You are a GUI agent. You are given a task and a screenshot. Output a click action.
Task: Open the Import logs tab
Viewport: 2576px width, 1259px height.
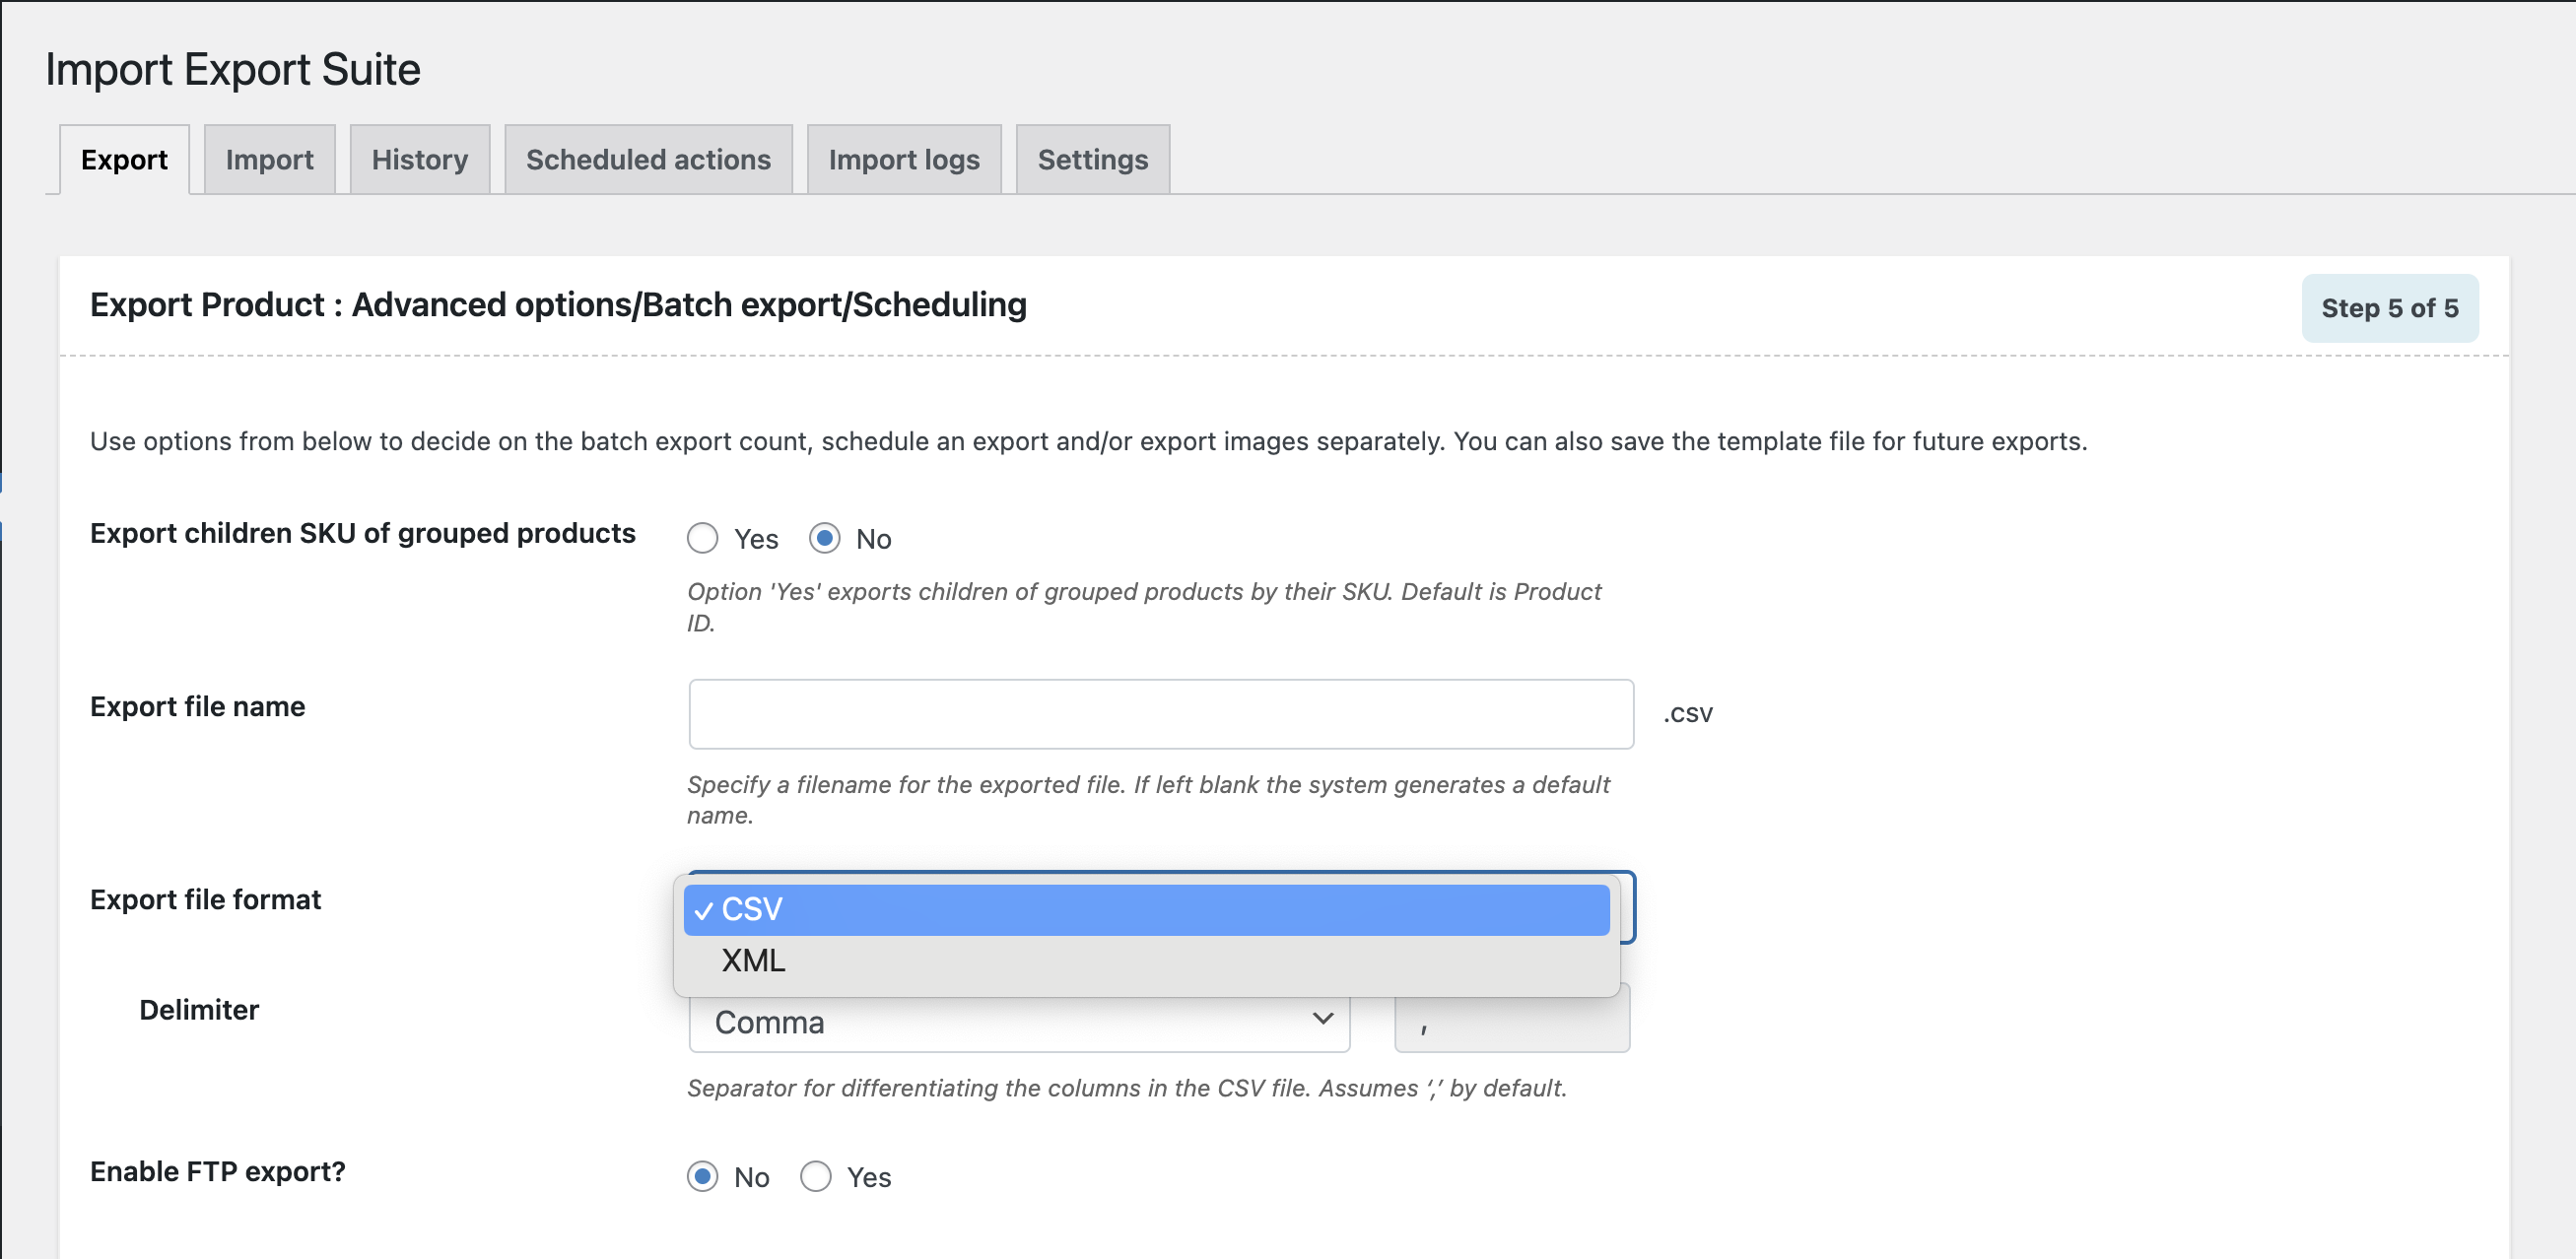(903, 158)
